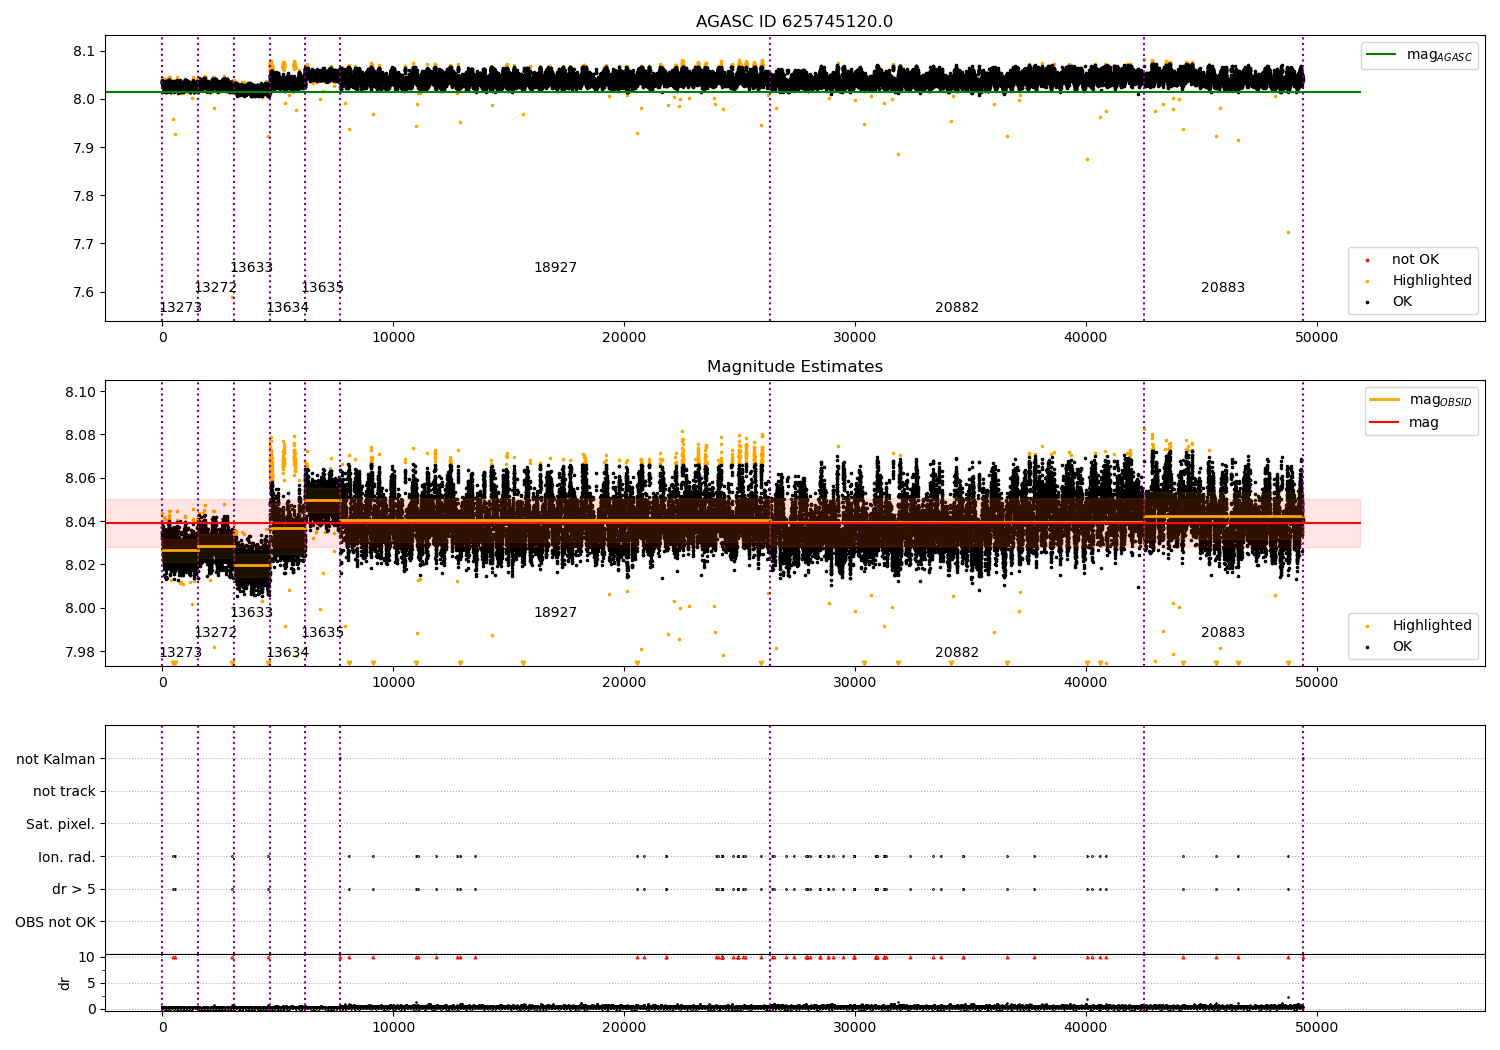The image size is (1500, 1050).
Task: Click '20000' x-axis tick of top plot
Action: click(624, 337)
